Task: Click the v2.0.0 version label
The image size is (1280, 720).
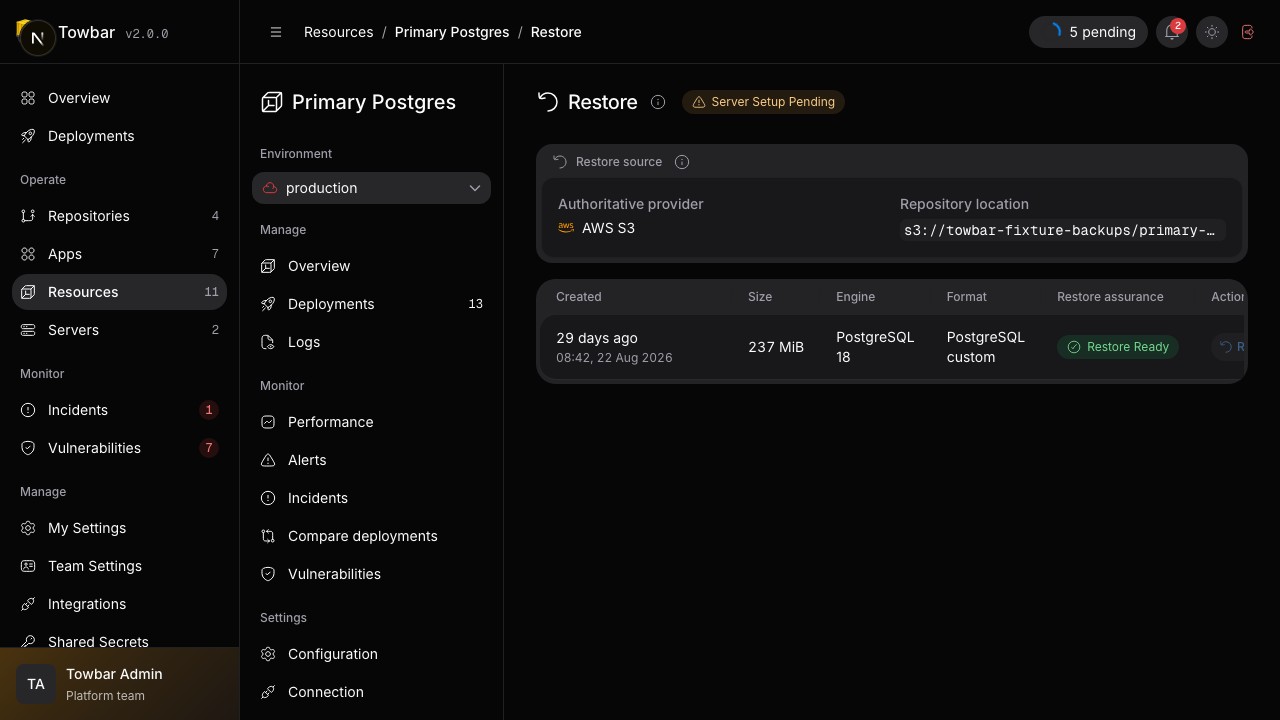Action: (147, 34)
